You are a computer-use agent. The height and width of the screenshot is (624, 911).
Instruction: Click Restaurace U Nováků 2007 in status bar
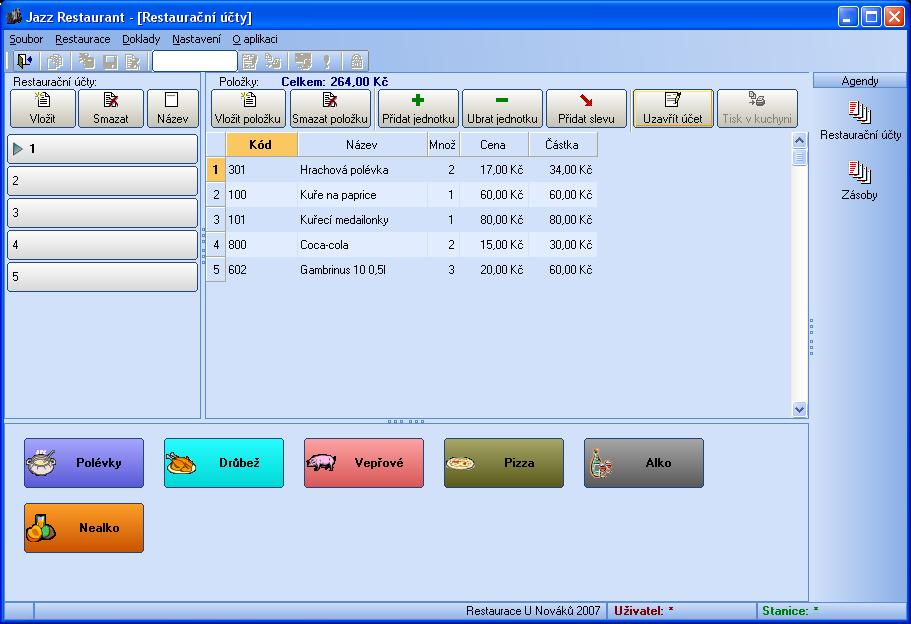click(533, 611)
